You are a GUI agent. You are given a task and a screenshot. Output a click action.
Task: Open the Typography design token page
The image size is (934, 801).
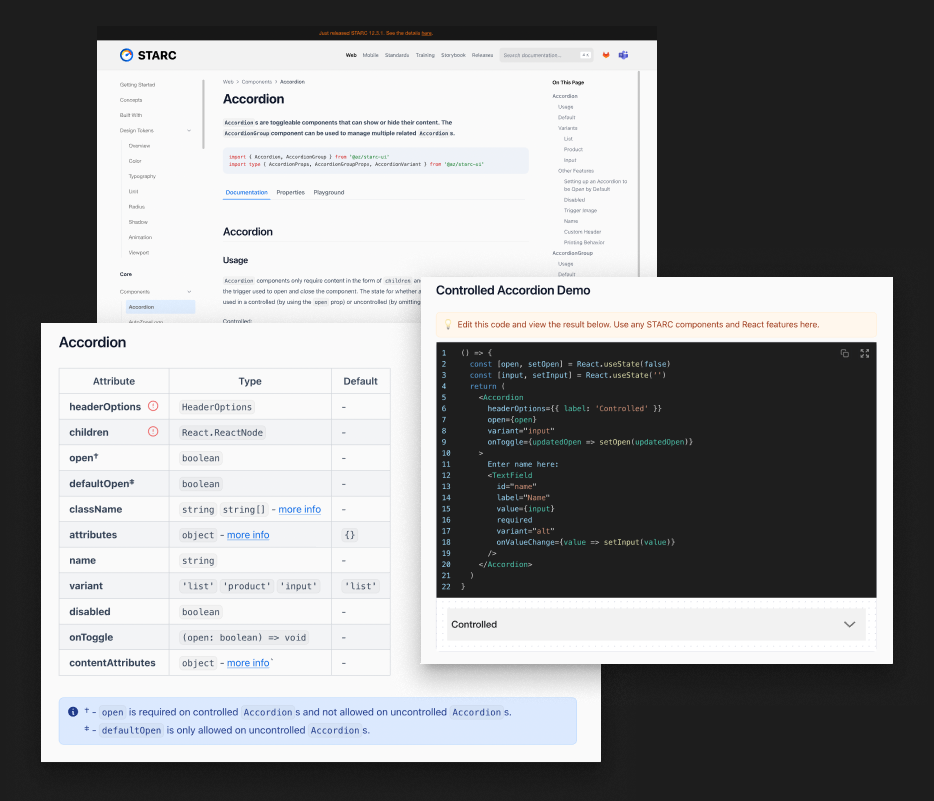142,176
